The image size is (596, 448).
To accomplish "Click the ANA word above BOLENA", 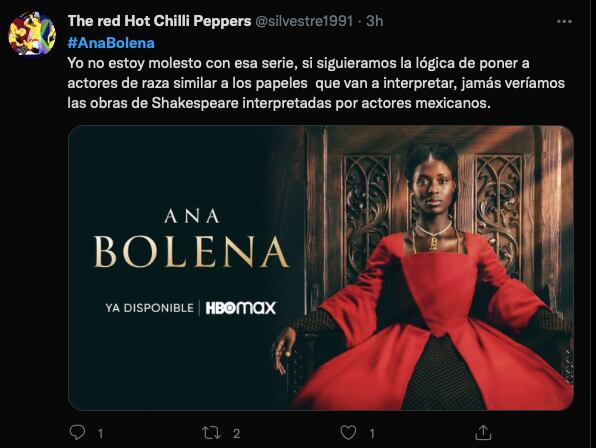I will click(192, 217).
